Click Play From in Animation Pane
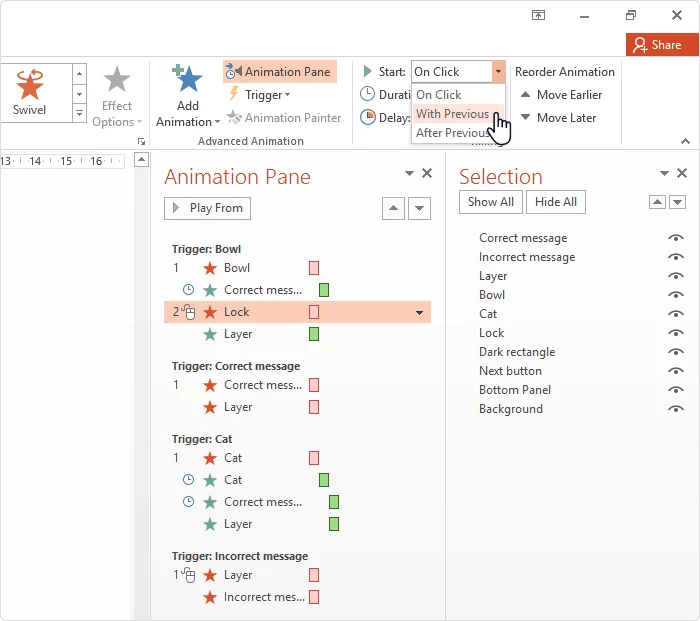700x621 pixels. tap(207, 208)
